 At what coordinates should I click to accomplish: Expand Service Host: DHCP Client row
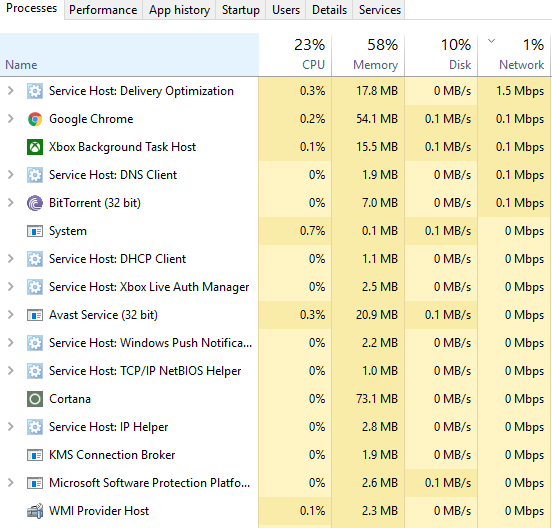click(11, 259)
